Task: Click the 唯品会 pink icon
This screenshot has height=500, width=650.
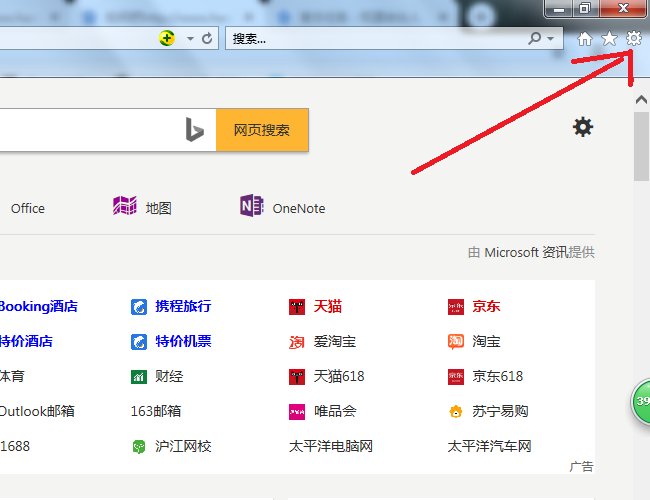Action: pos(297,412)
